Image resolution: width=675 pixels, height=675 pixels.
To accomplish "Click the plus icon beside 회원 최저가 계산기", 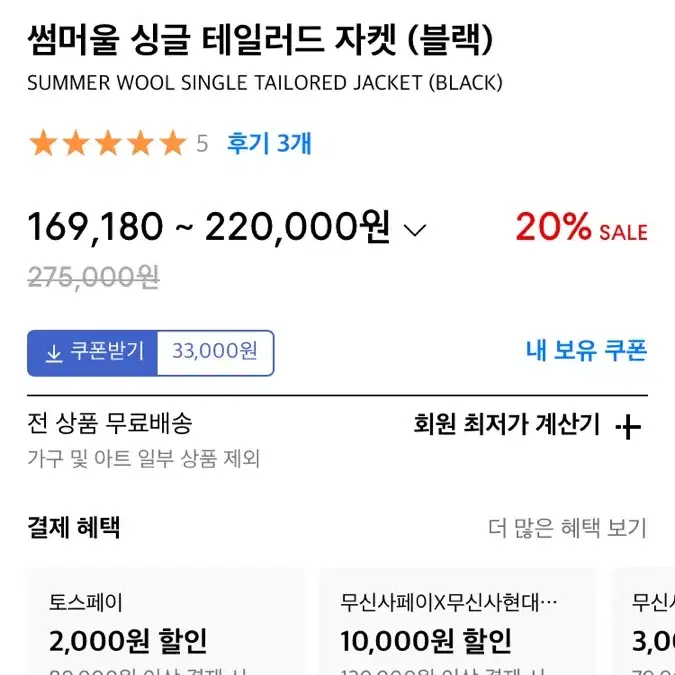I will 629,427.
